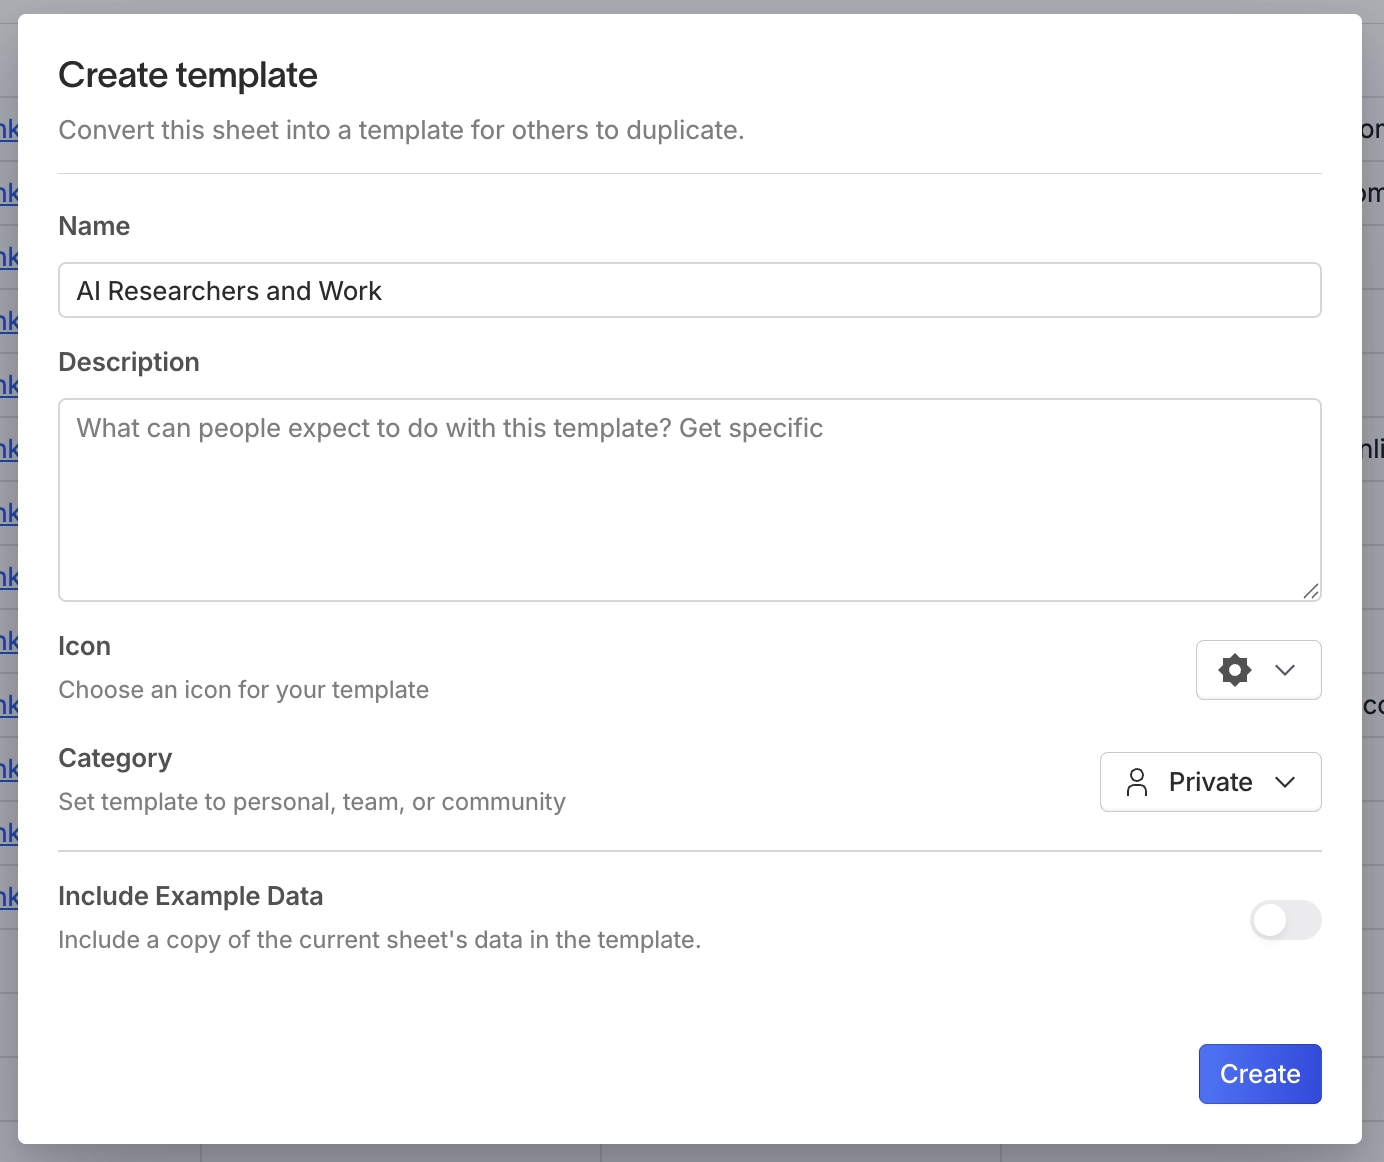This screenshot has height=1162, width=1384.
Task: Click the person icon beside Private
Action: point(1137,782)
